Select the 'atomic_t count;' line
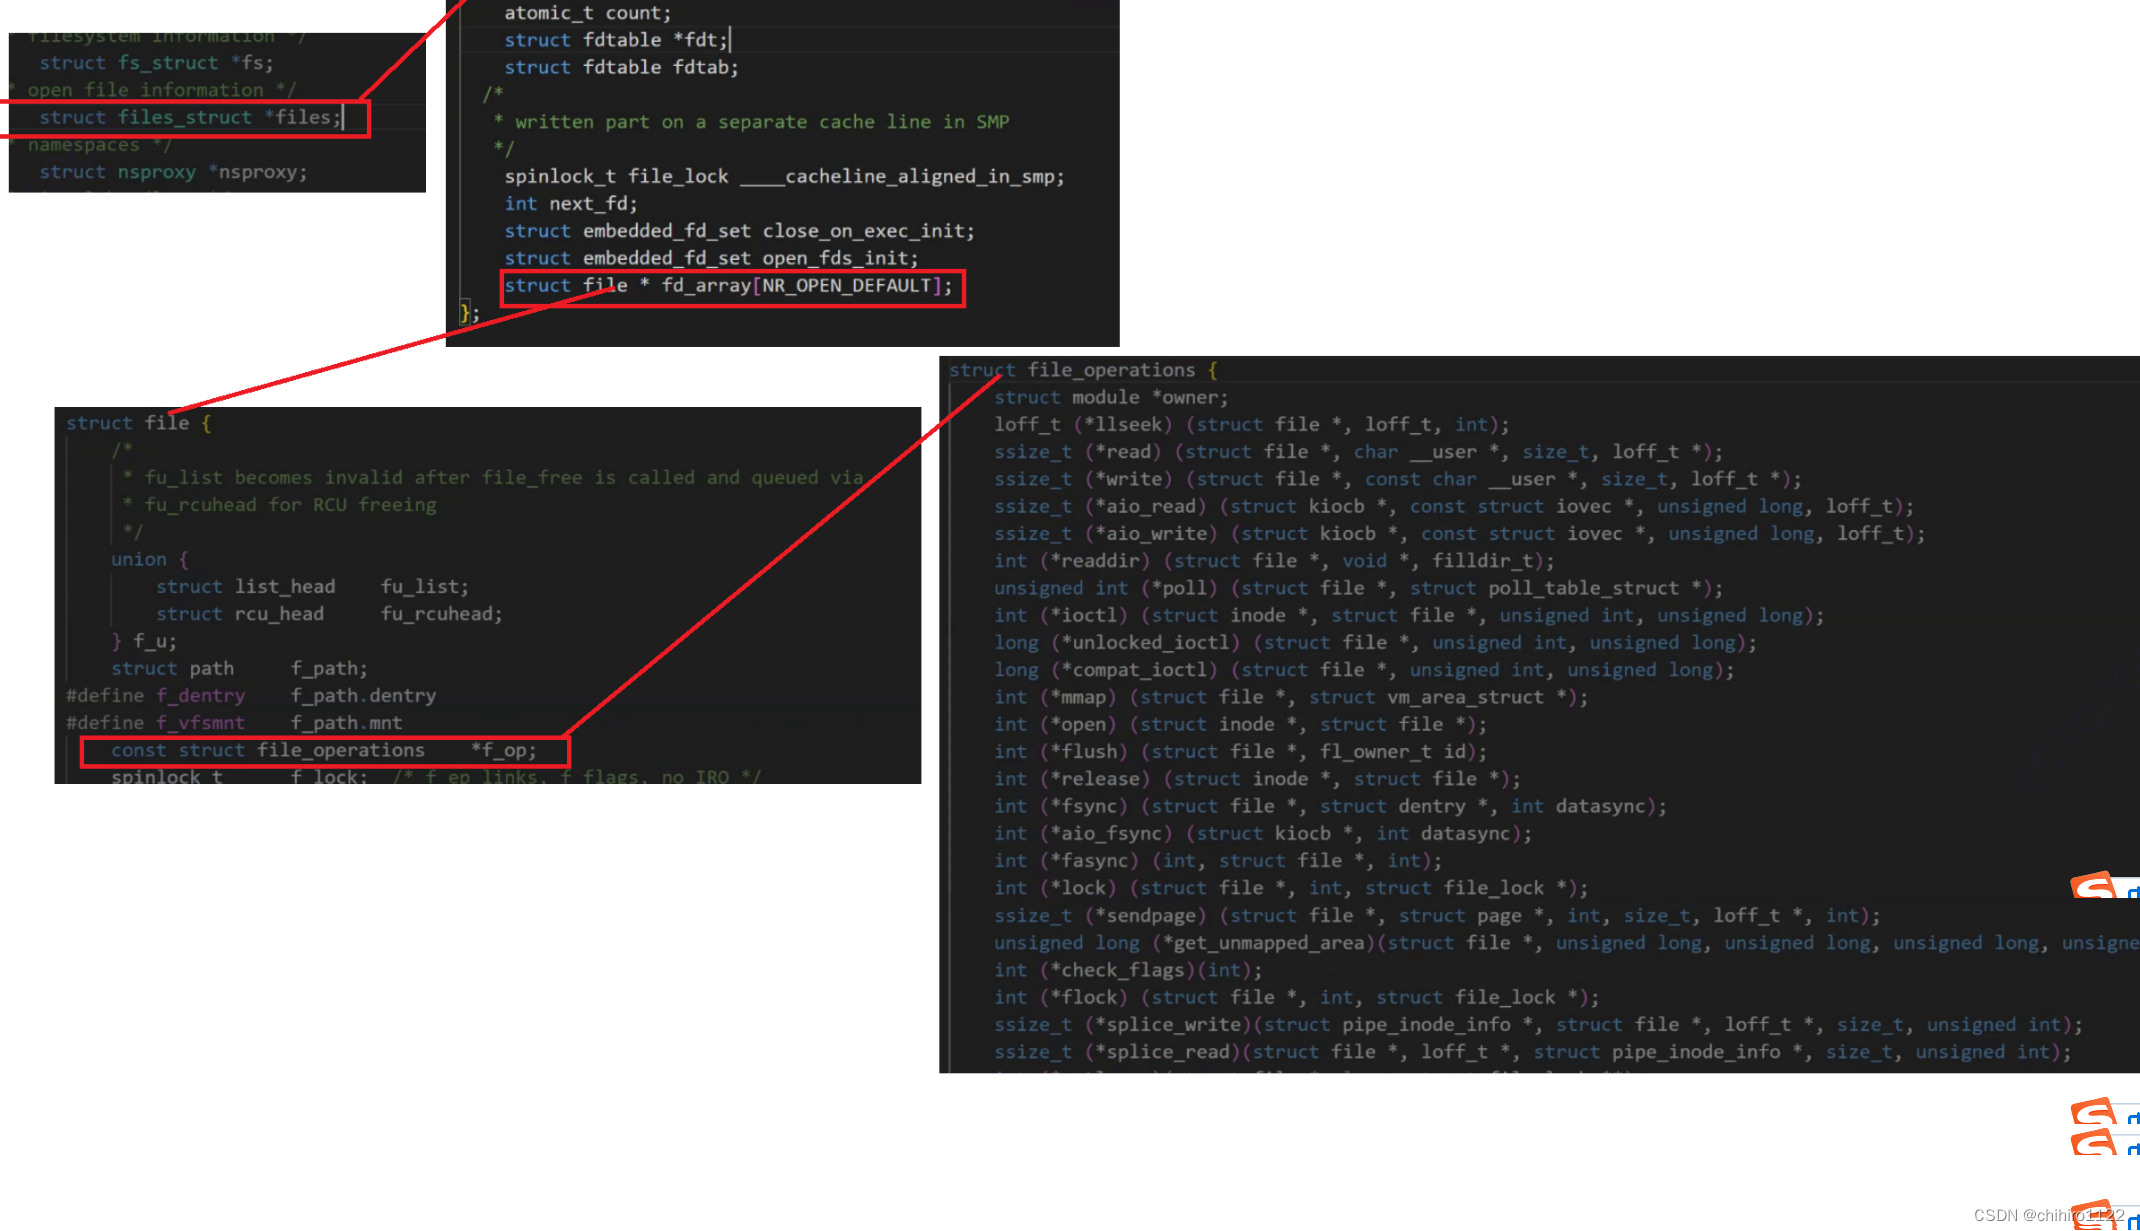The width and height of the screenshot is (2140, 1231). pyautogui.click(x=588, y=13)
